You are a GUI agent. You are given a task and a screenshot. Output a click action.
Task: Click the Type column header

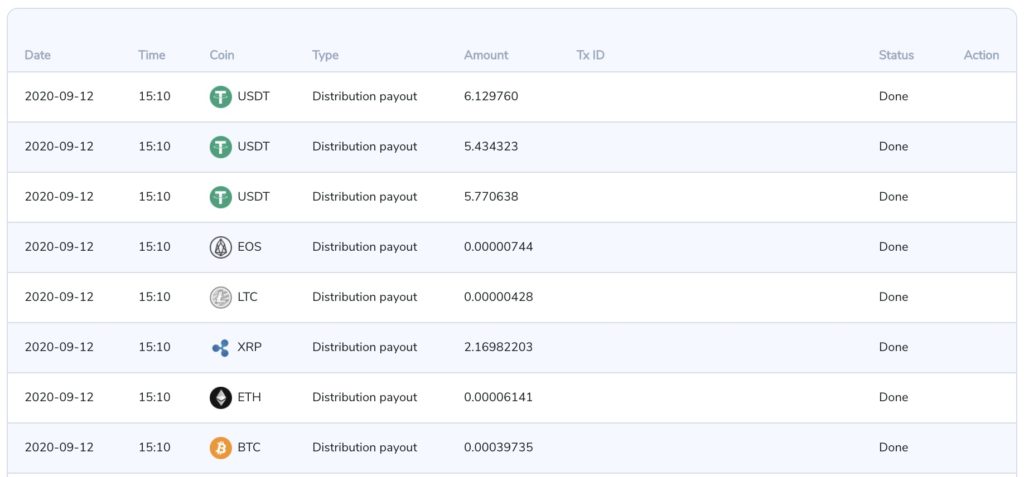click(325, 55)
